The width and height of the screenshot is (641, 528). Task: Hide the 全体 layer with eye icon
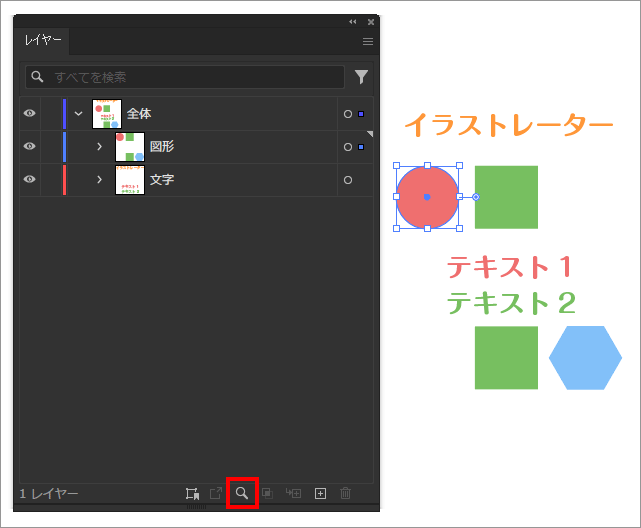(29, 113)
